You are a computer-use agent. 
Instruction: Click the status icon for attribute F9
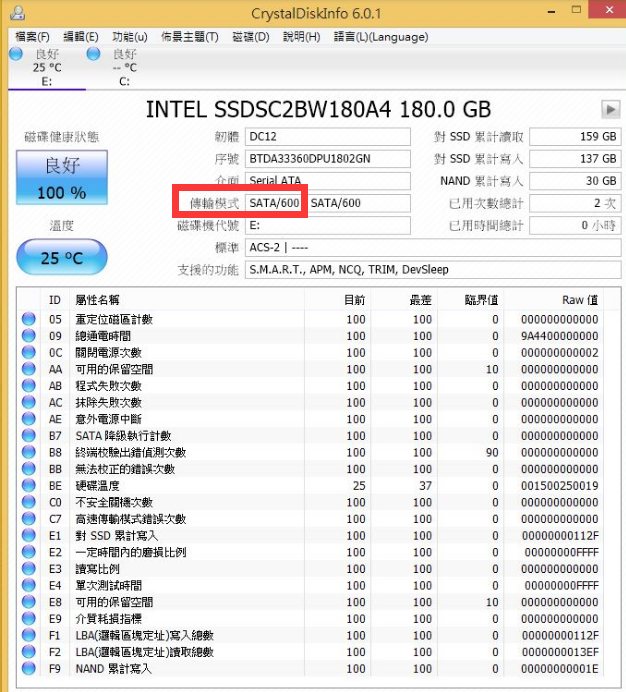[x=29, y=668]
